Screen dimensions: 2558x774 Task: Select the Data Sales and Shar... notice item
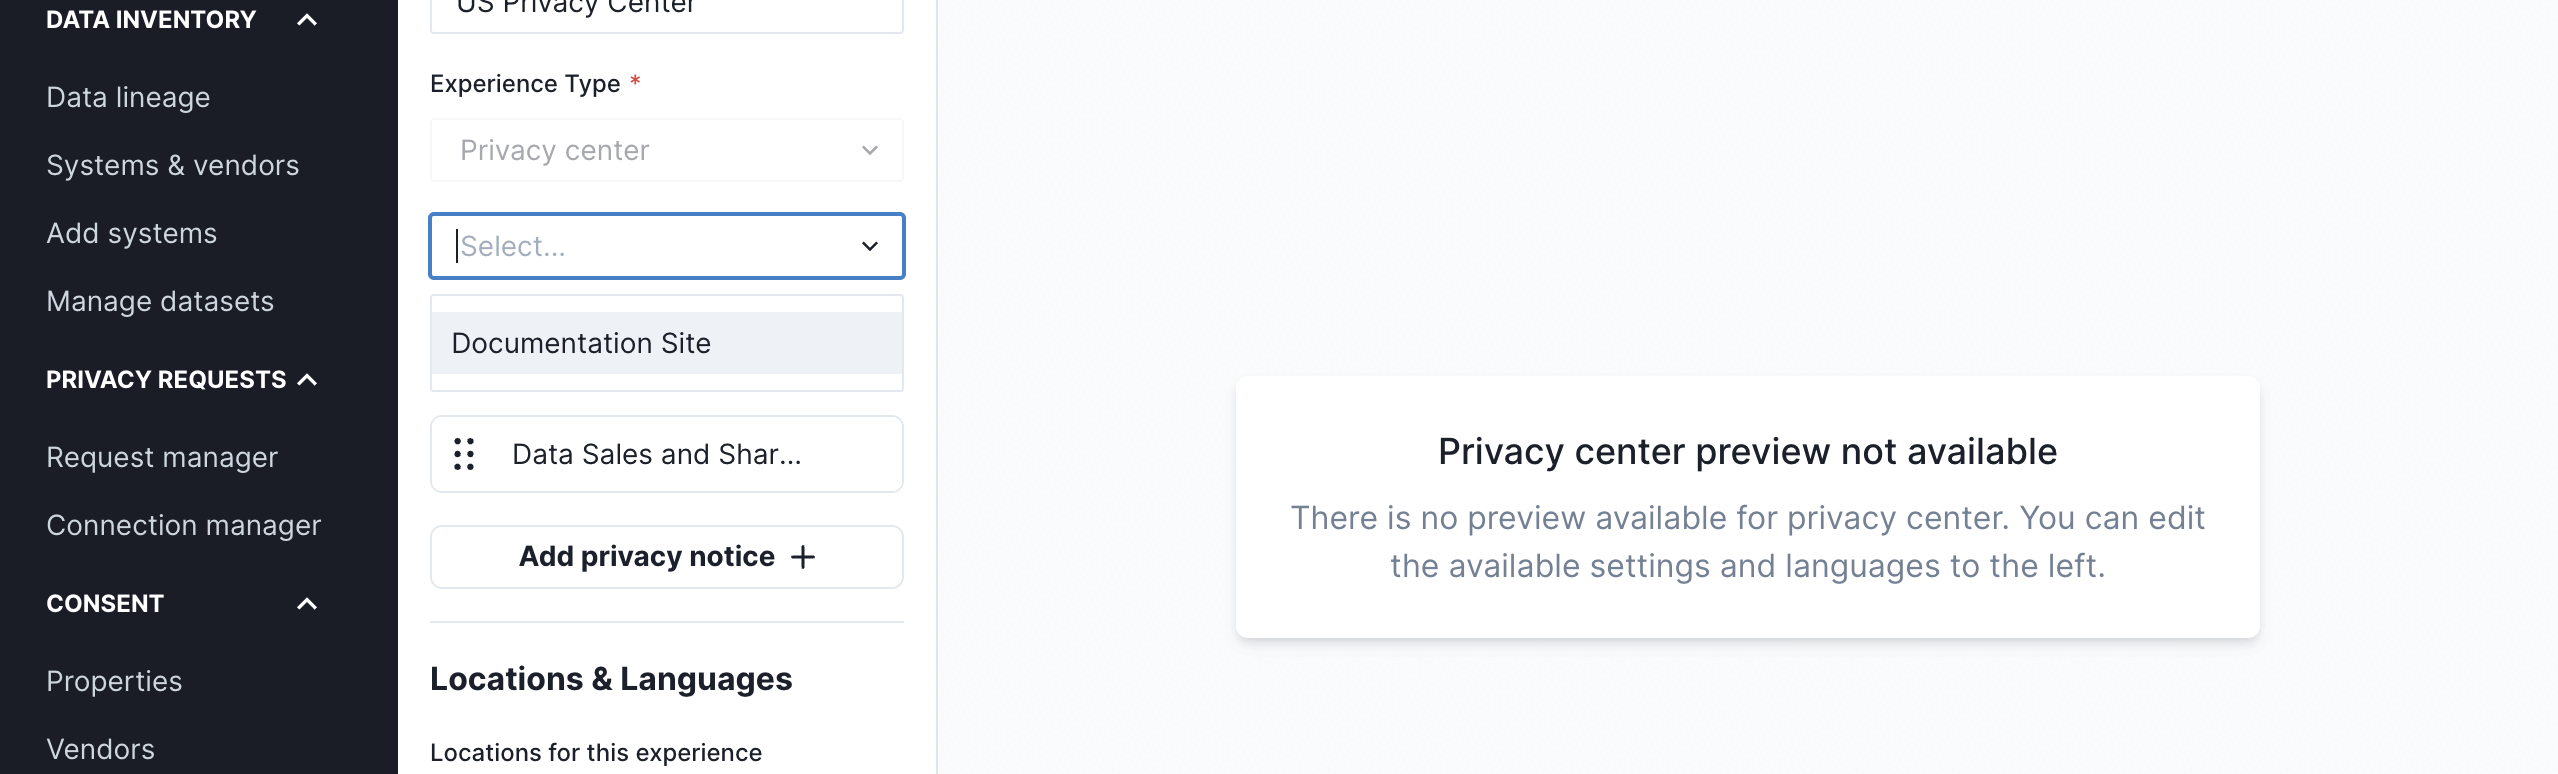(667, 454)
